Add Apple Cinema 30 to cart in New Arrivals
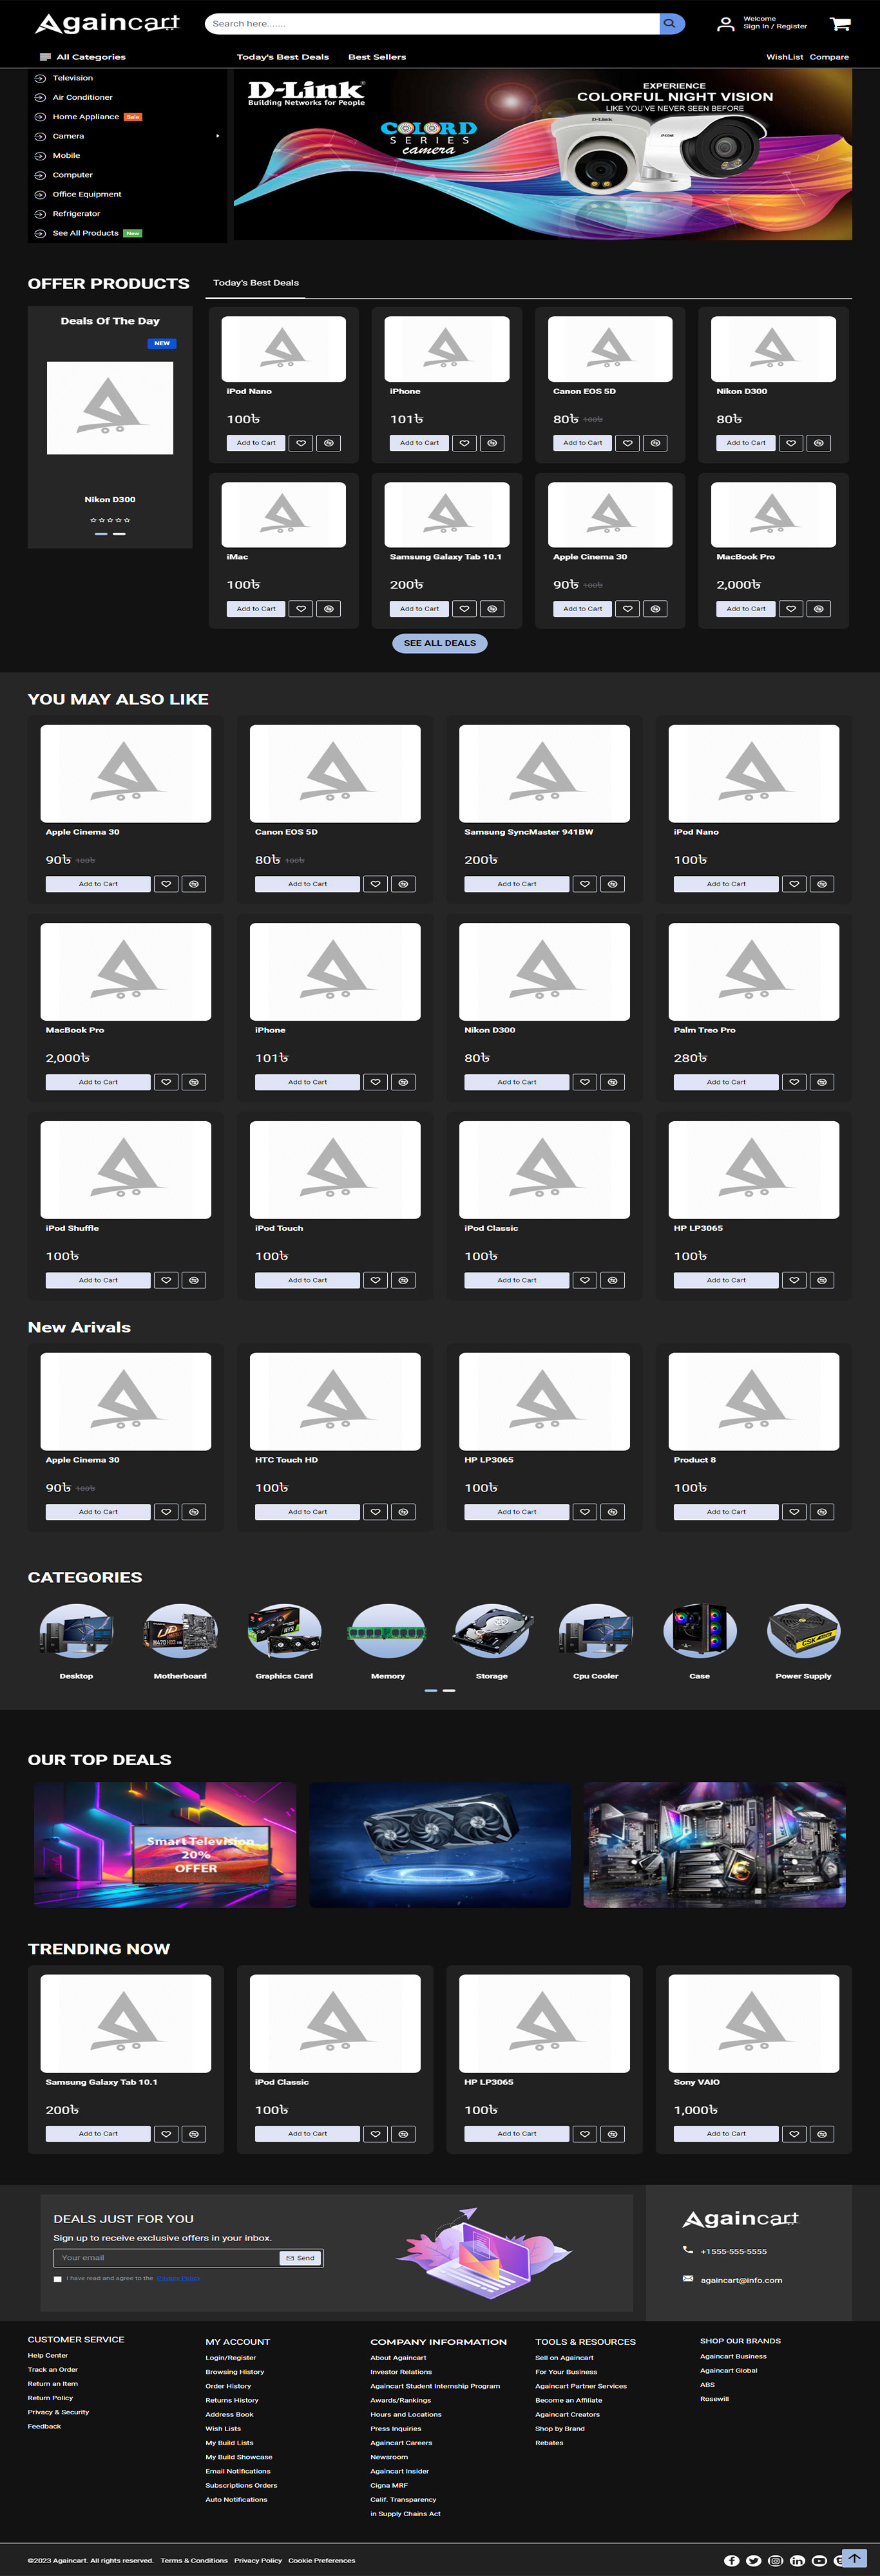 (x=98, y=1512)
